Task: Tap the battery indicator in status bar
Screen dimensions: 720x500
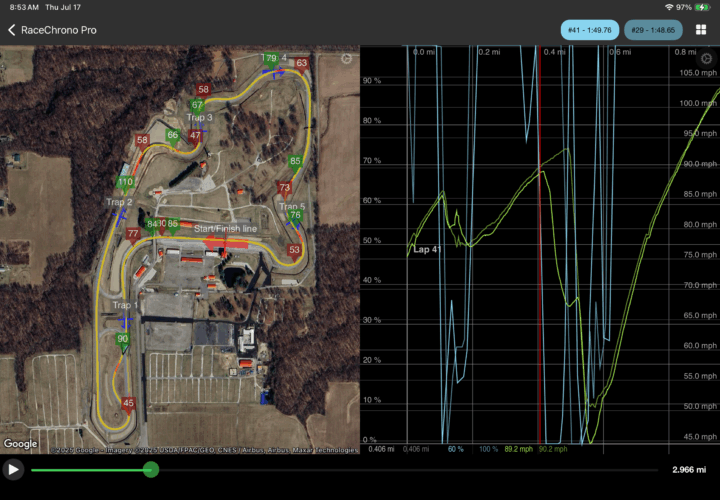Action: point(701,7)
